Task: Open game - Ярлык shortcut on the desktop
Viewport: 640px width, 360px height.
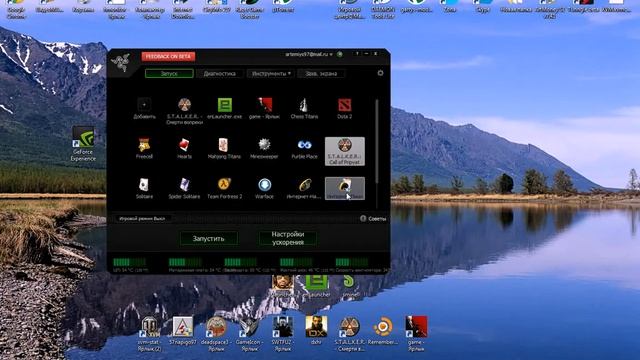Action: click(x=416, y=333)
